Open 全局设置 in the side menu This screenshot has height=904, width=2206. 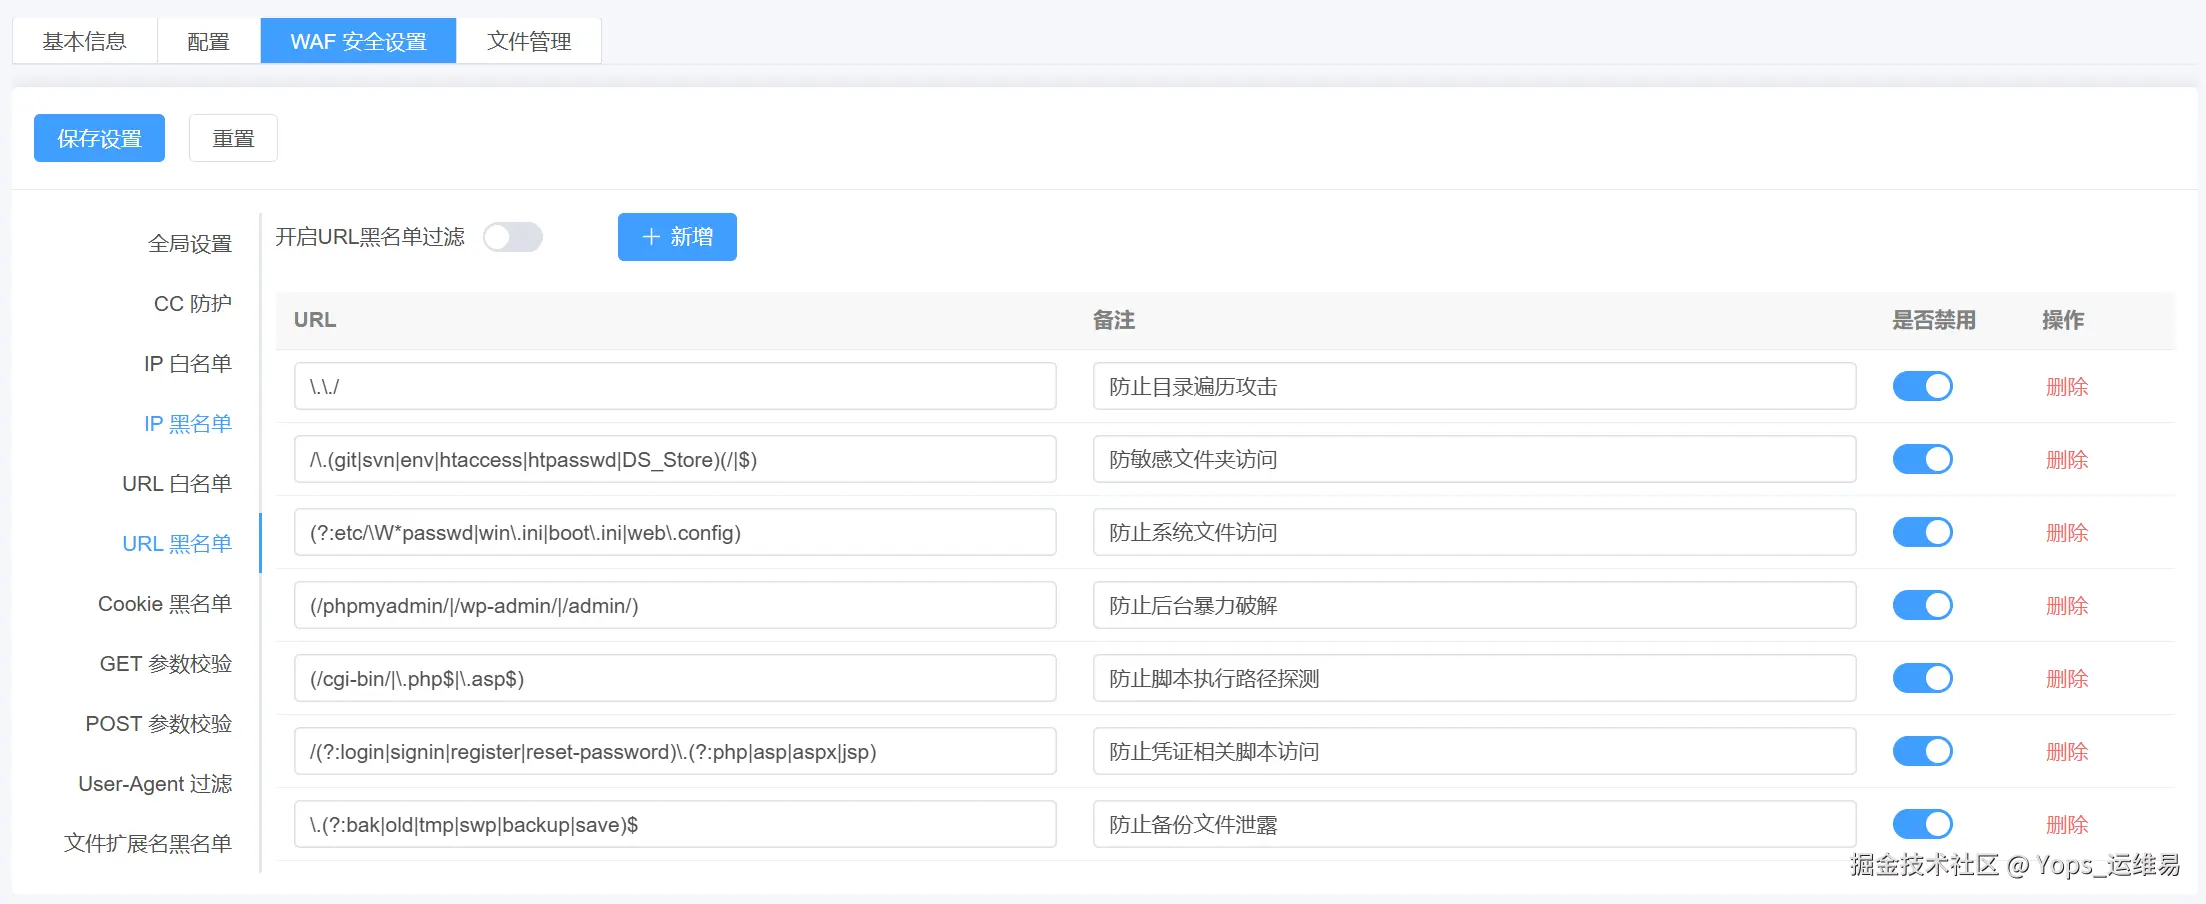tap(190, 243)
